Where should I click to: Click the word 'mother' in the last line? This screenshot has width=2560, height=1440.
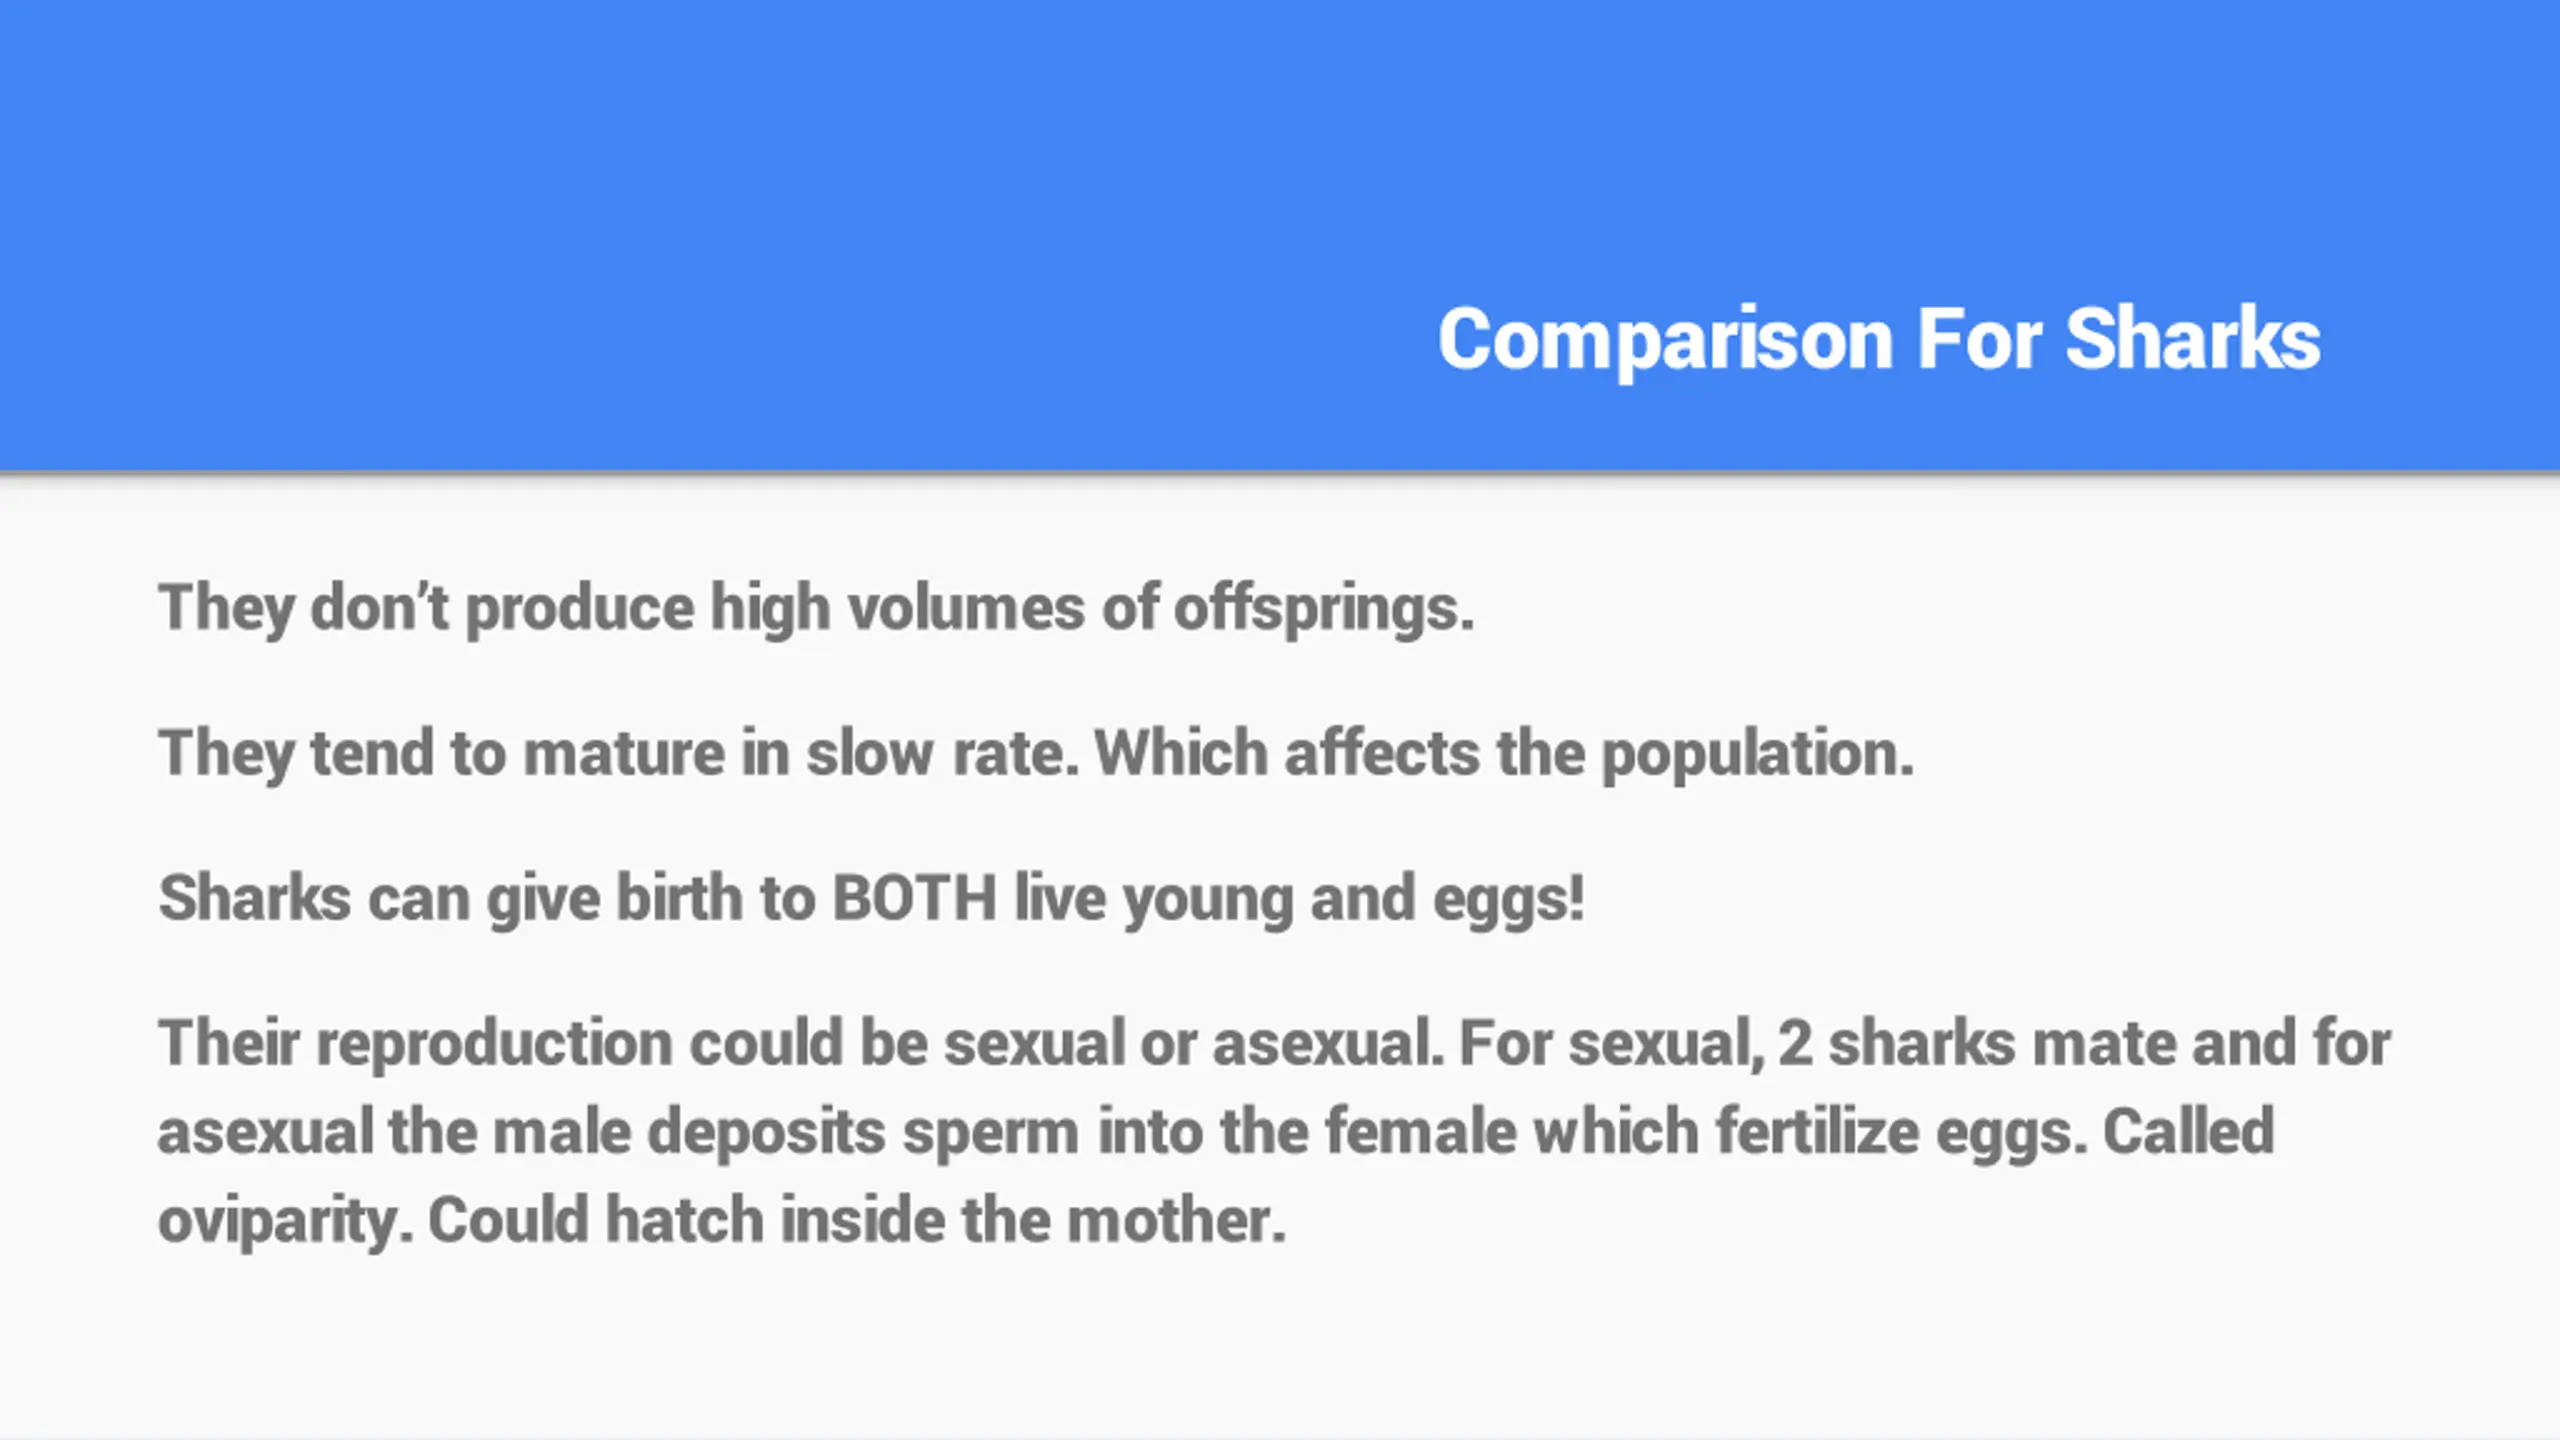pyautogui.click(x=1176, y=1221)
